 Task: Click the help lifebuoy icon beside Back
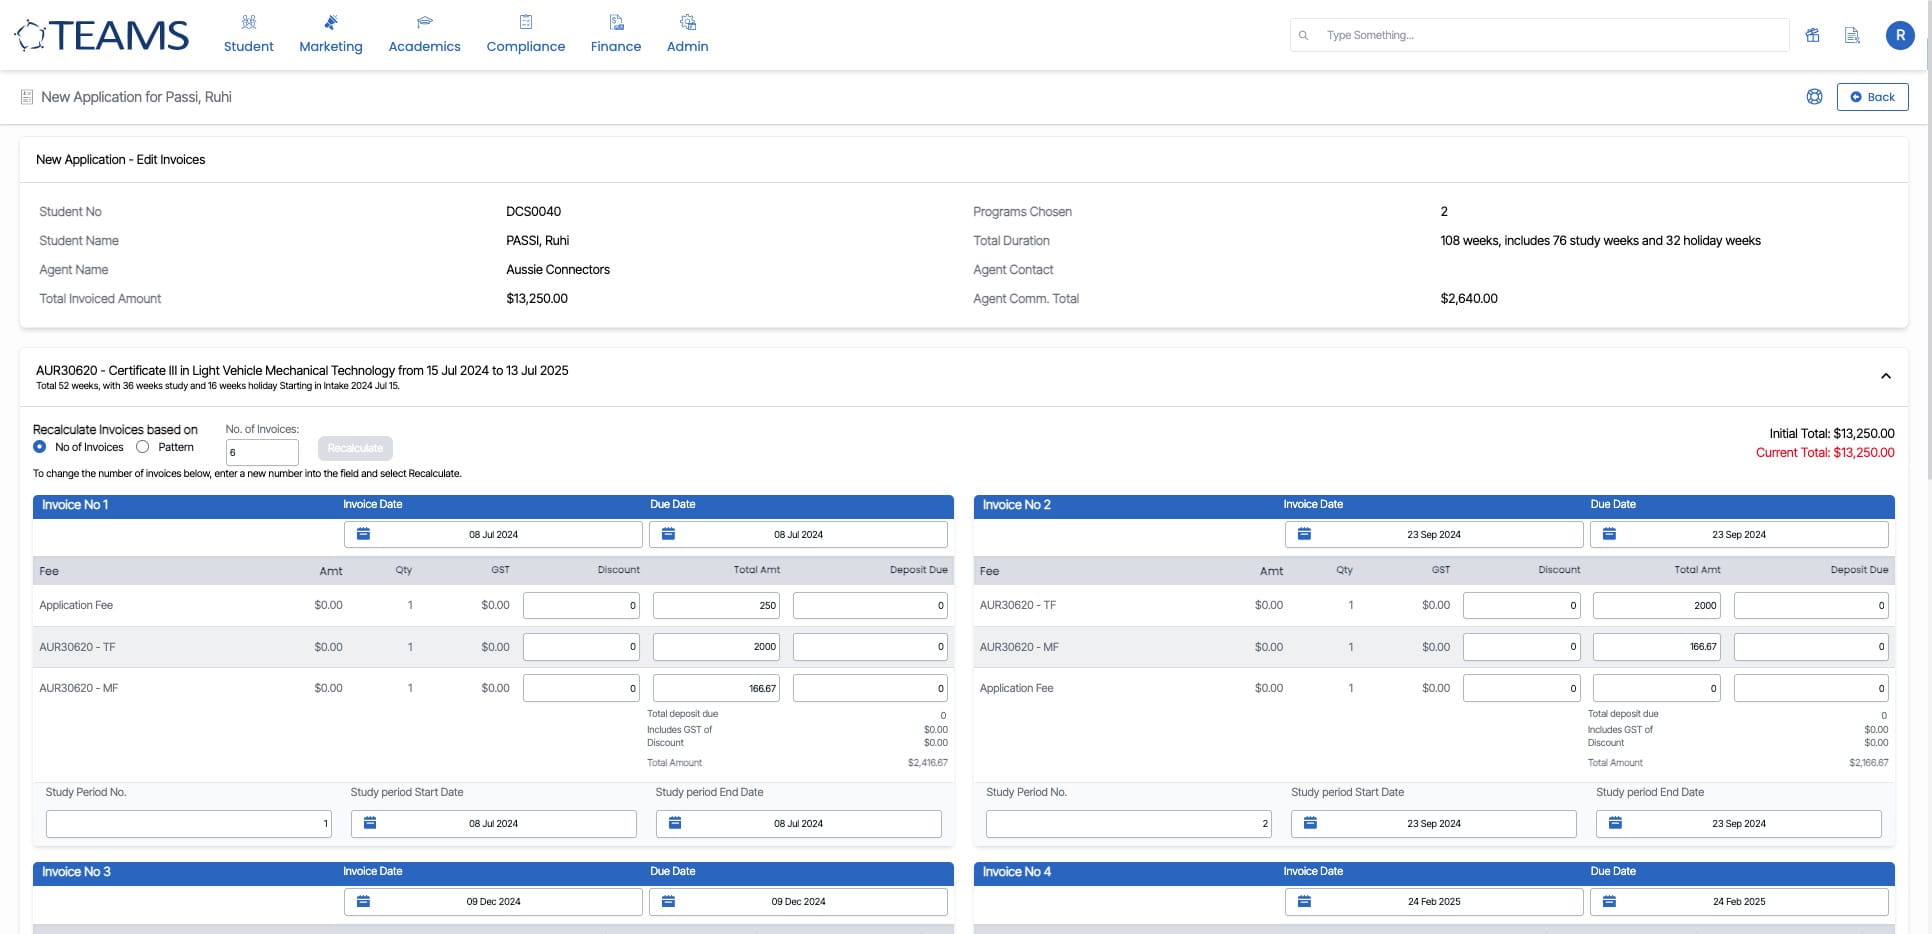point(1814,97)
